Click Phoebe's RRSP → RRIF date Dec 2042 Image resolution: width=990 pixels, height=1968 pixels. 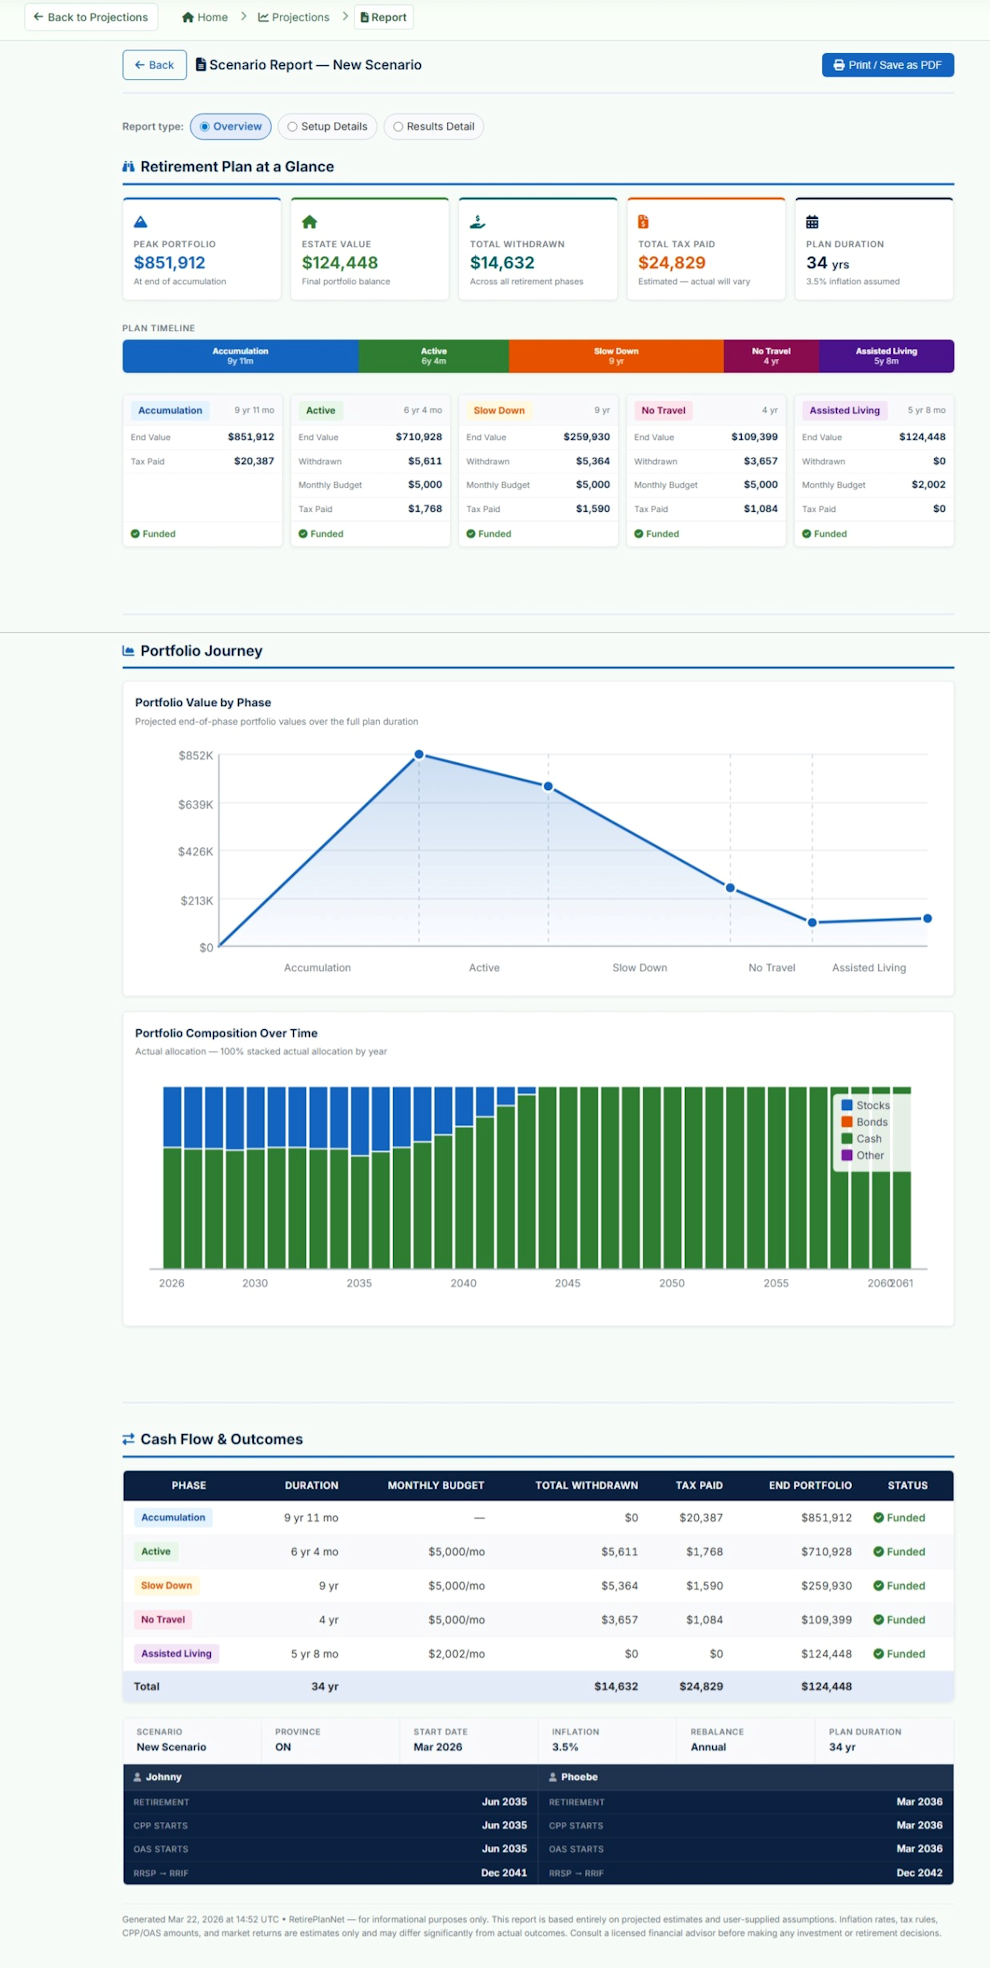(919, 1873)
